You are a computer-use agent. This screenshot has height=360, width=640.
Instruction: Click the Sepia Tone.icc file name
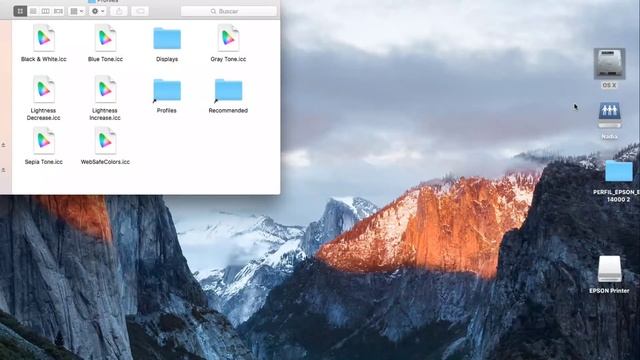pos(44,162)
